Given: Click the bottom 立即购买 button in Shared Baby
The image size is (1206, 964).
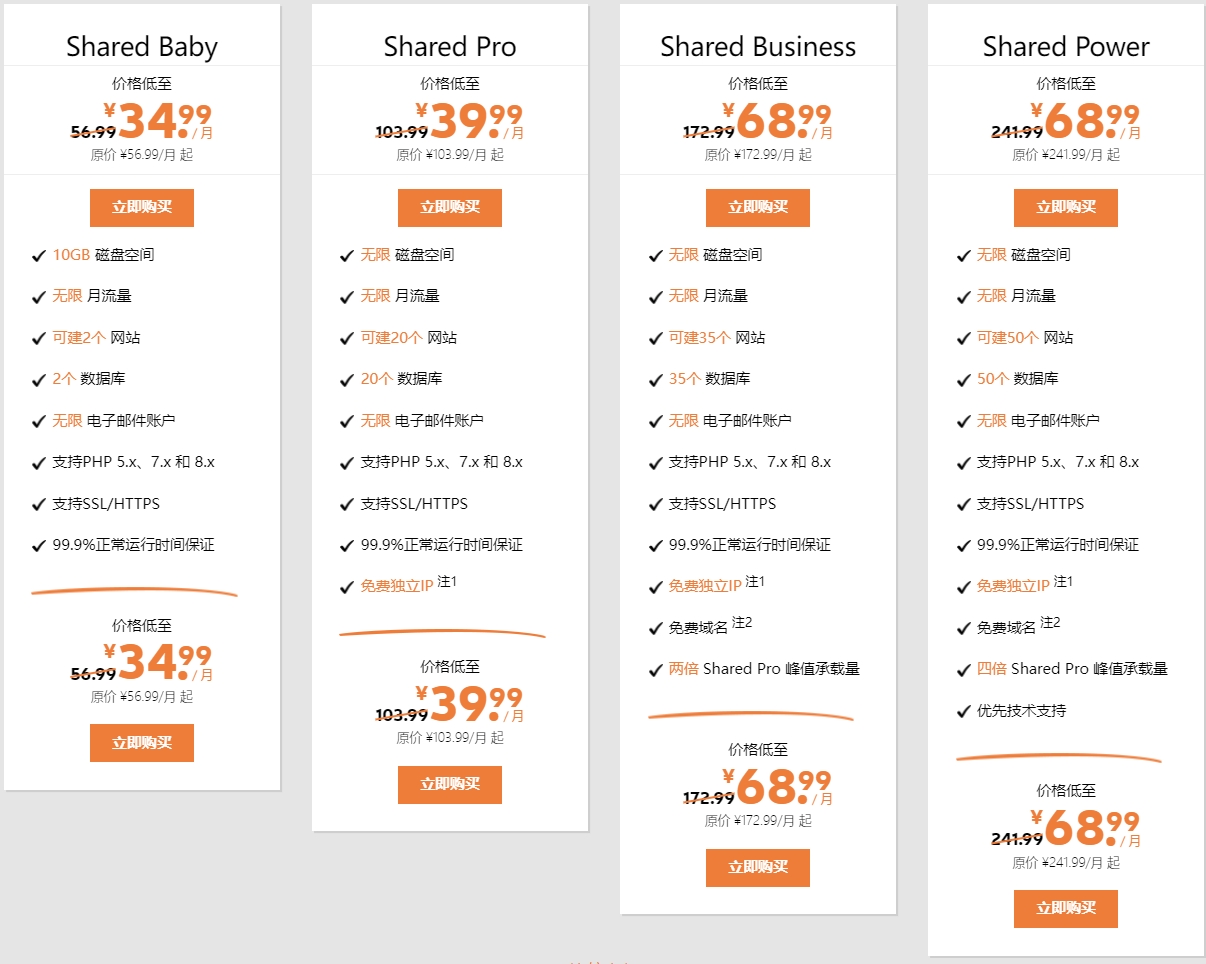Looking at the screenshot, I should 141,743.
